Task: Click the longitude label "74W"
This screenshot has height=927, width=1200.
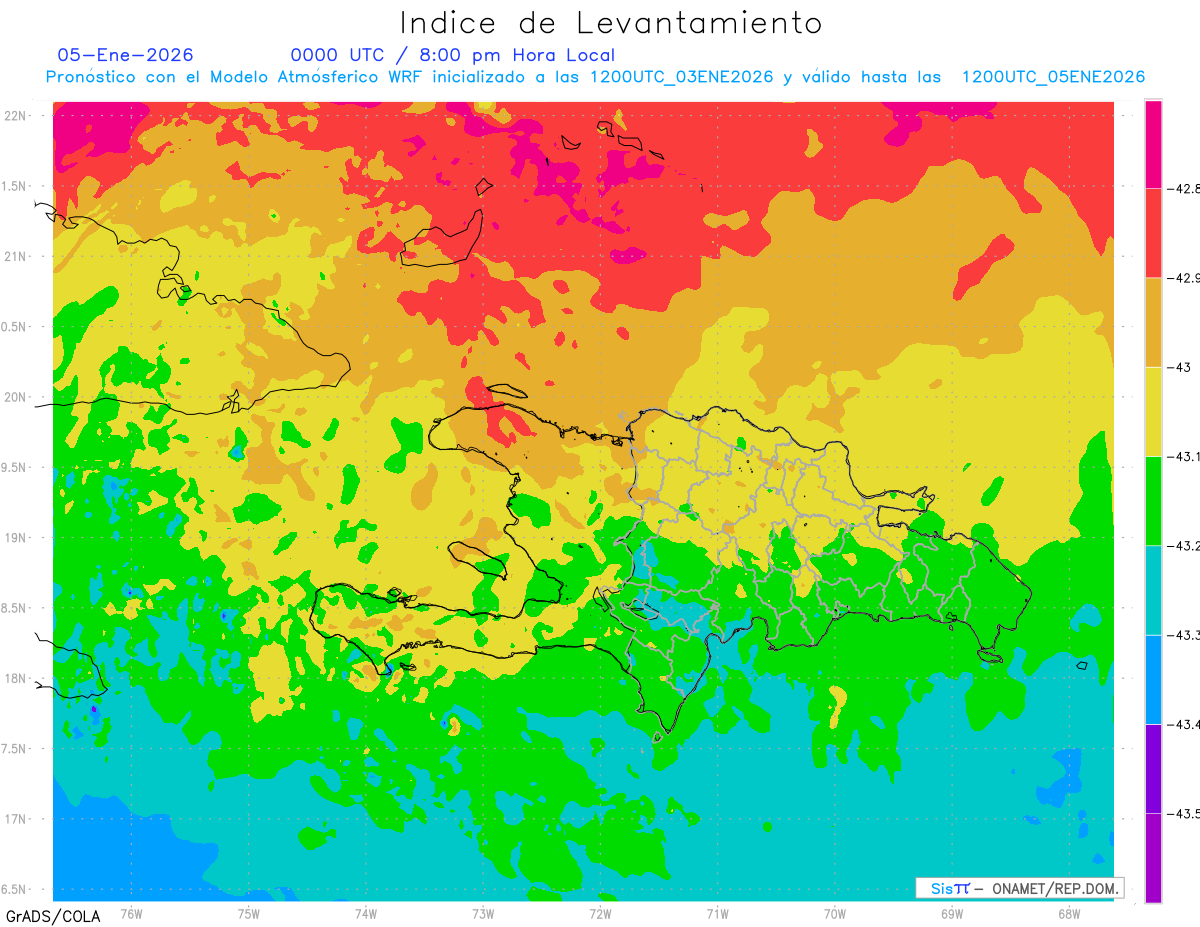Action: point(366,914)
